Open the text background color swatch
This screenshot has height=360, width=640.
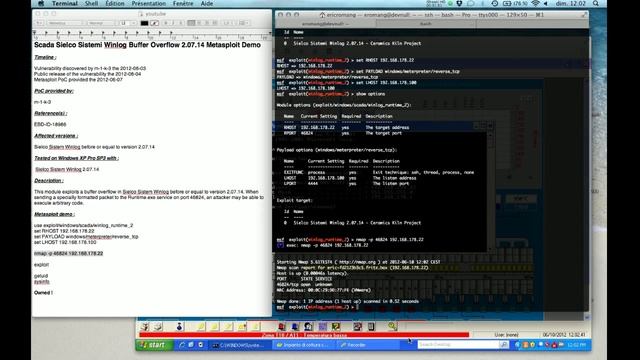coord(154,23)
